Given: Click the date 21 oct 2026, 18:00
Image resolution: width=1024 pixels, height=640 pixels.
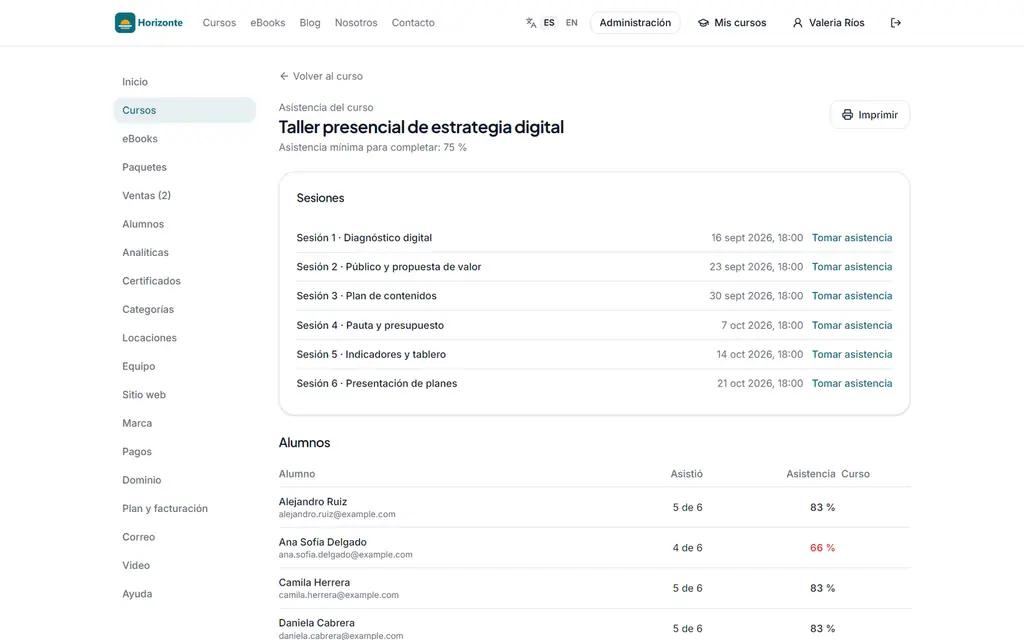Looking at the screenshot, I should tap(760, 383).
